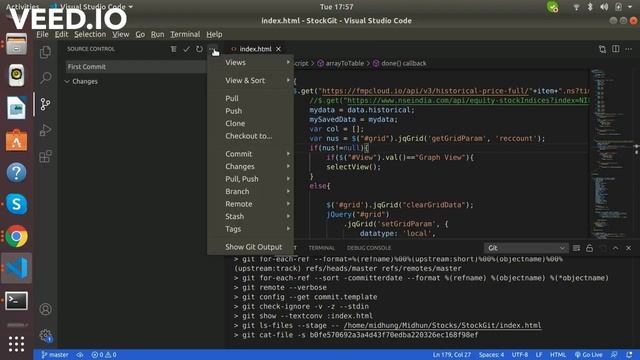Viewport: 640px width, 360px height.
Task: Select Push from the menu
Action: click(x=250, y=111)
